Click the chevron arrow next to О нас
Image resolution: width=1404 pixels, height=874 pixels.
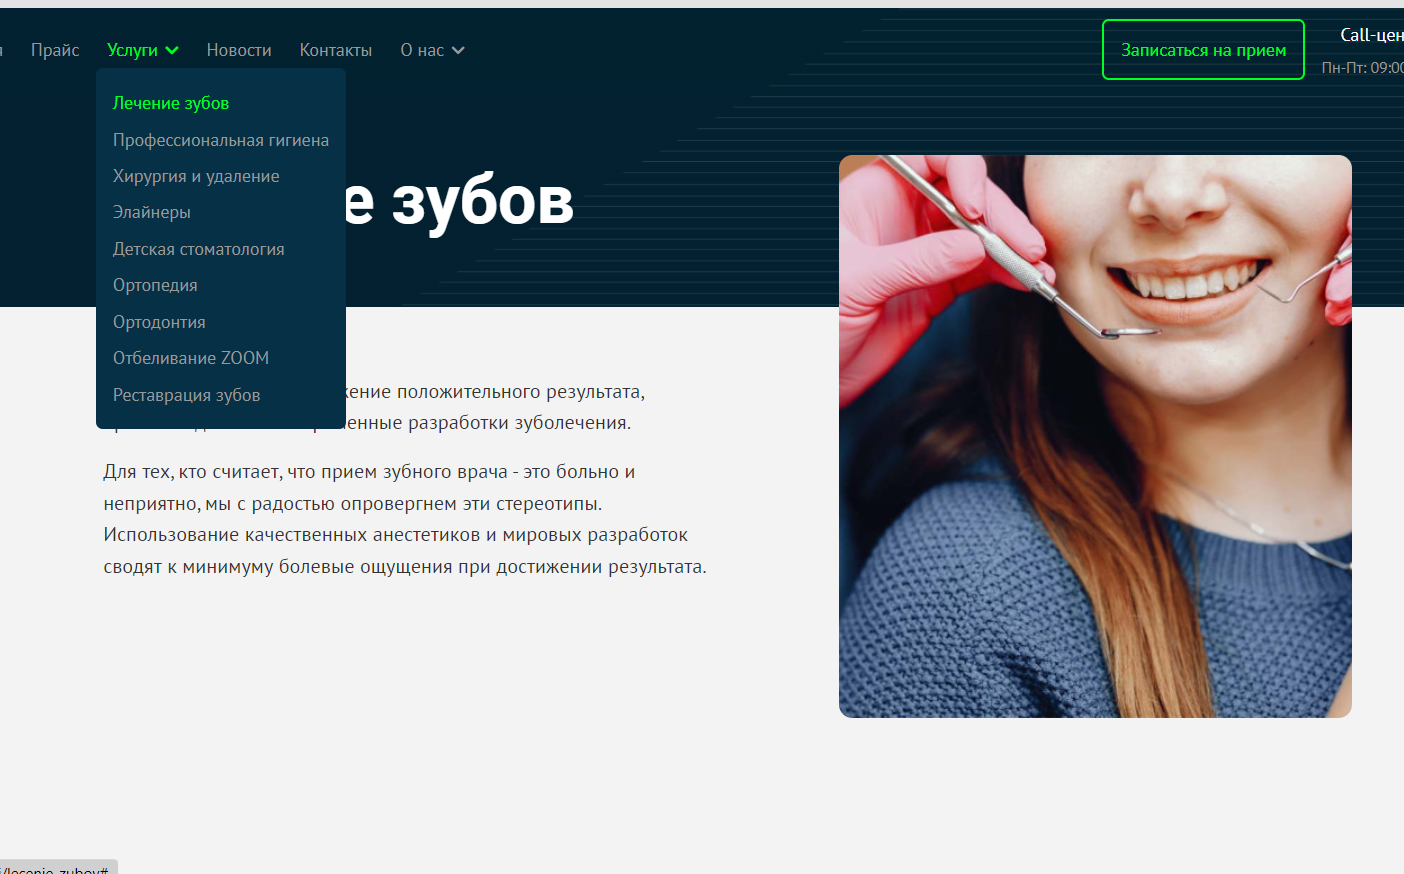point(458,50)
